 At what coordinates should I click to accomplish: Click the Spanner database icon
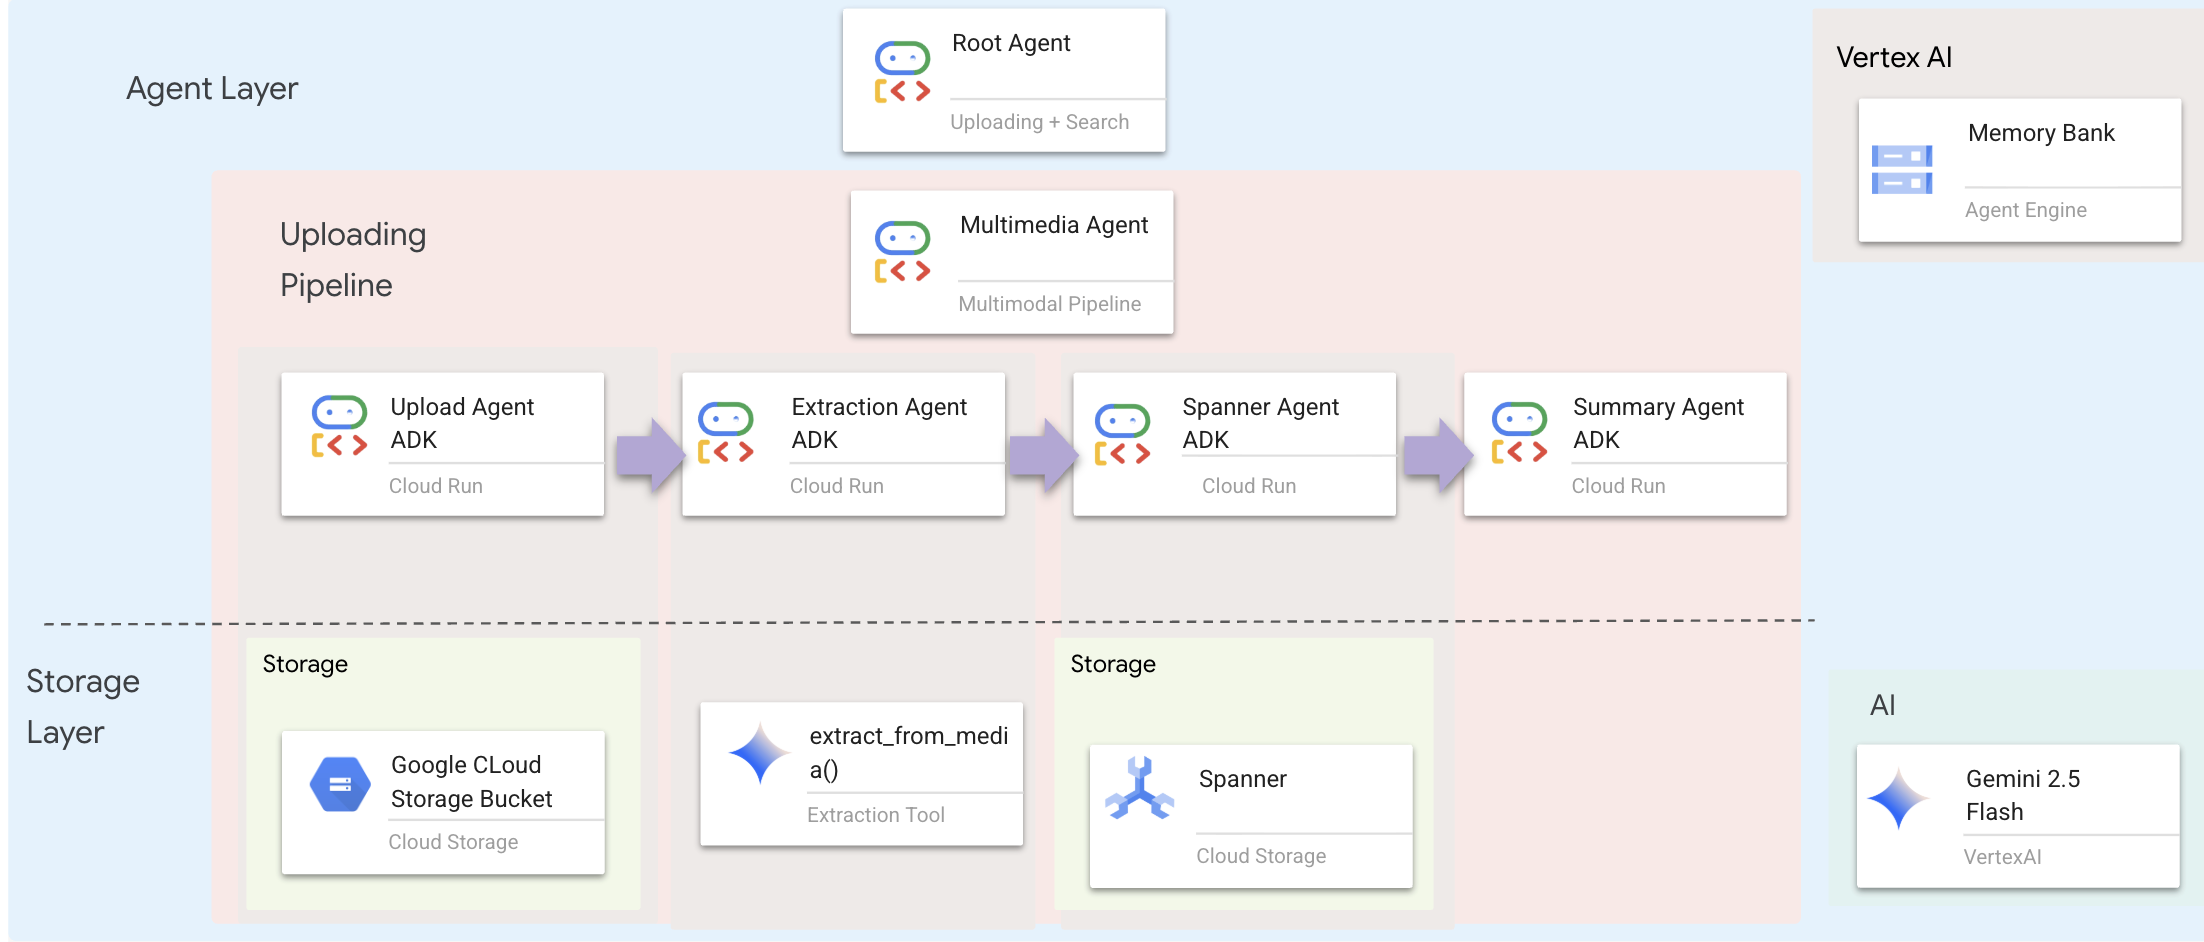(1139, 789)
